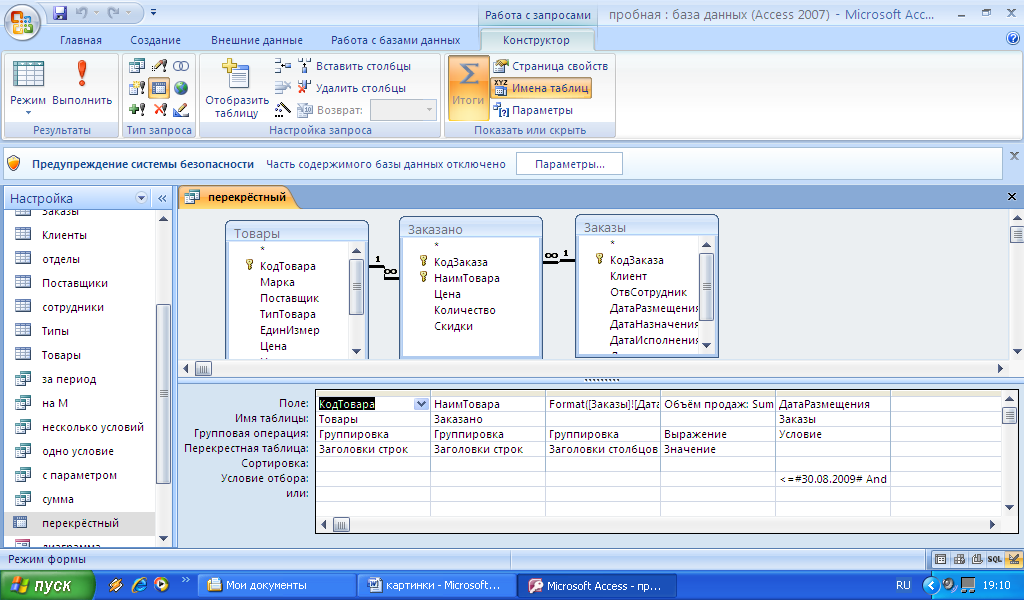
Task: Open the query 'с параметром'
Action: click(78, 475)
